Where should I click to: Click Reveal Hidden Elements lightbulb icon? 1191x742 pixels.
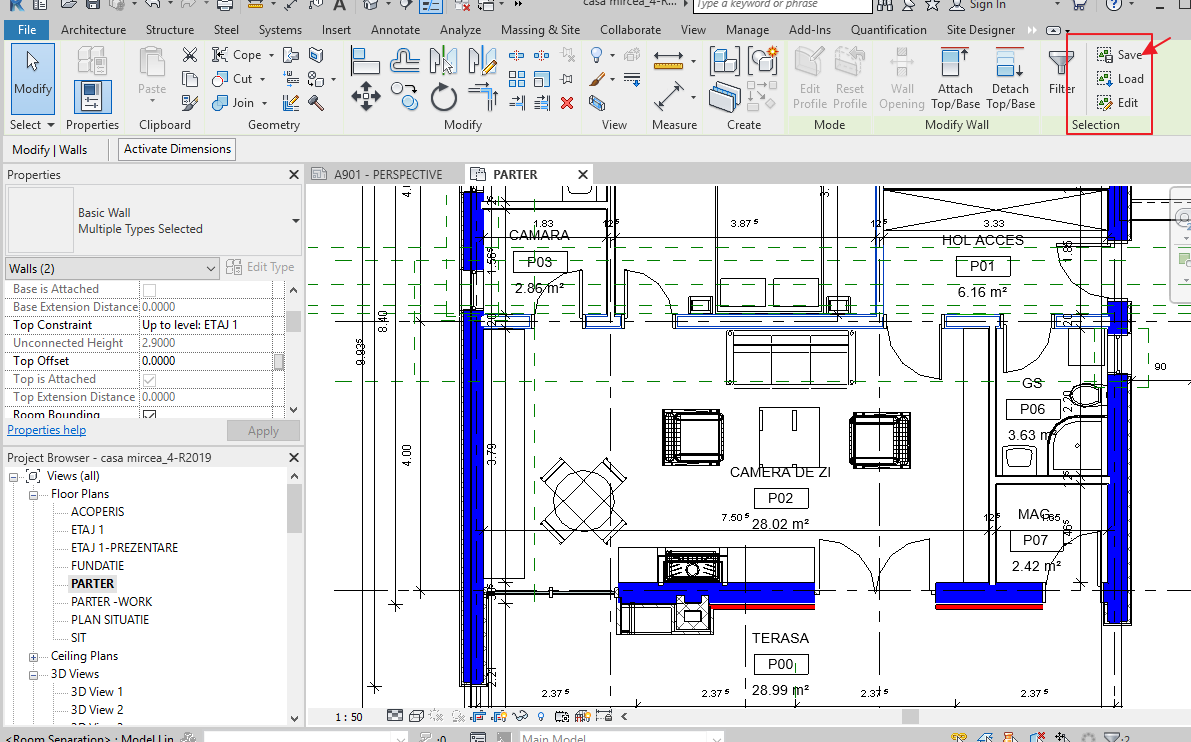click(541, 716)
